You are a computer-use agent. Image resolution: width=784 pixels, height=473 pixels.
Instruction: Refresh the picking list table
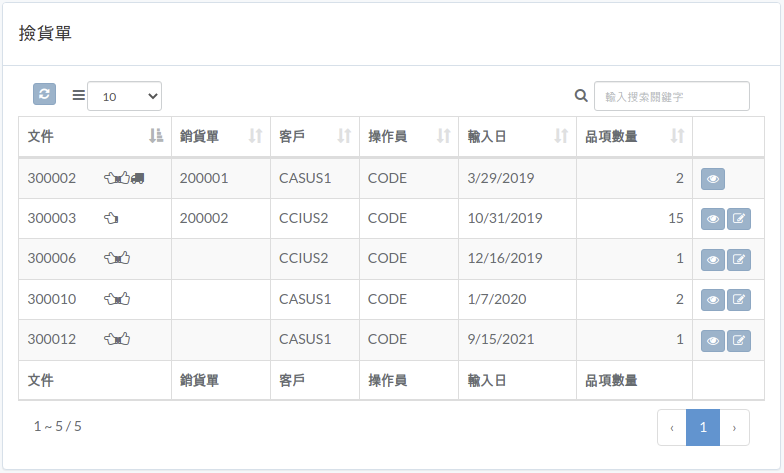coord(44,94)
